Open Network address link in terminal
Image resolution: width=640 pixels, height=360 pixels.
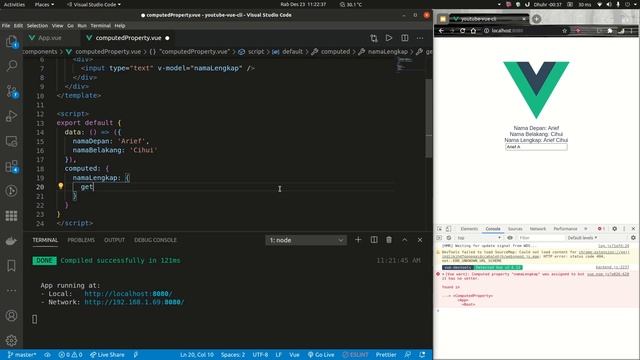click(x=134, y=302)
